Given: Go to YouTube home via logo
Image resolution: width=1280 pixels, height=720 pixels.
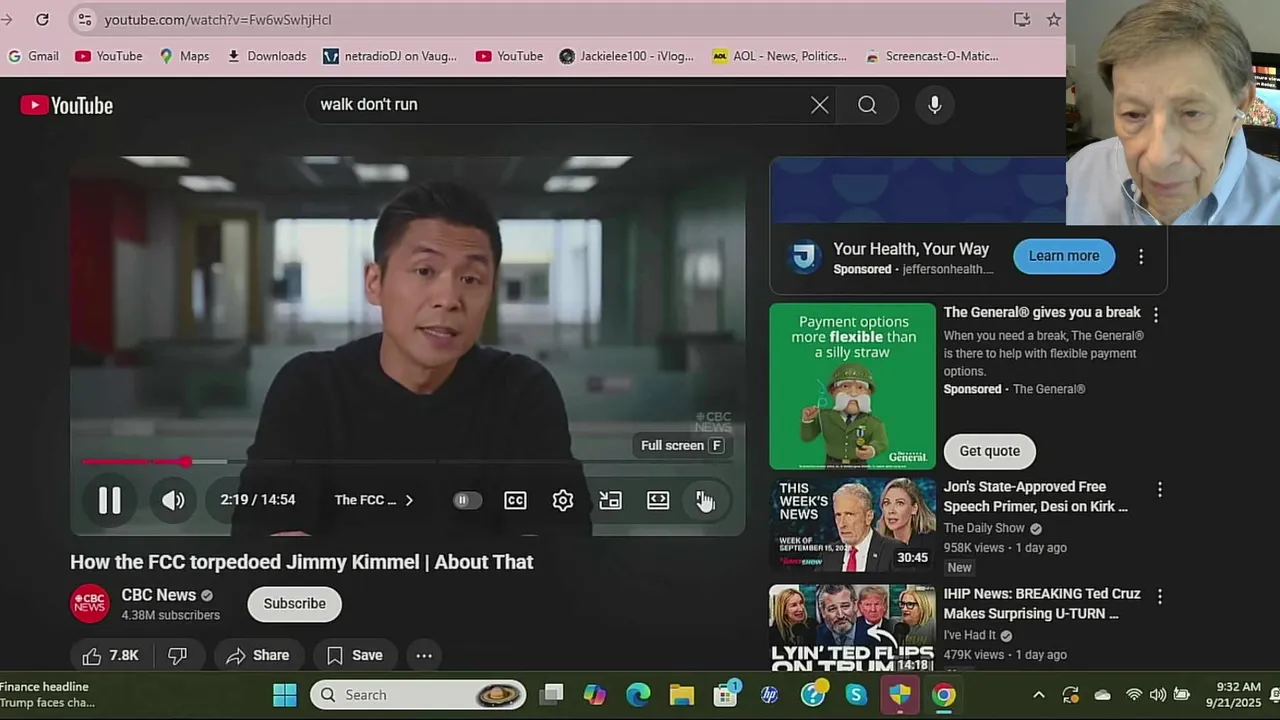Looking at the screenshot, I should pyautogui.click(x=67, y=105).
